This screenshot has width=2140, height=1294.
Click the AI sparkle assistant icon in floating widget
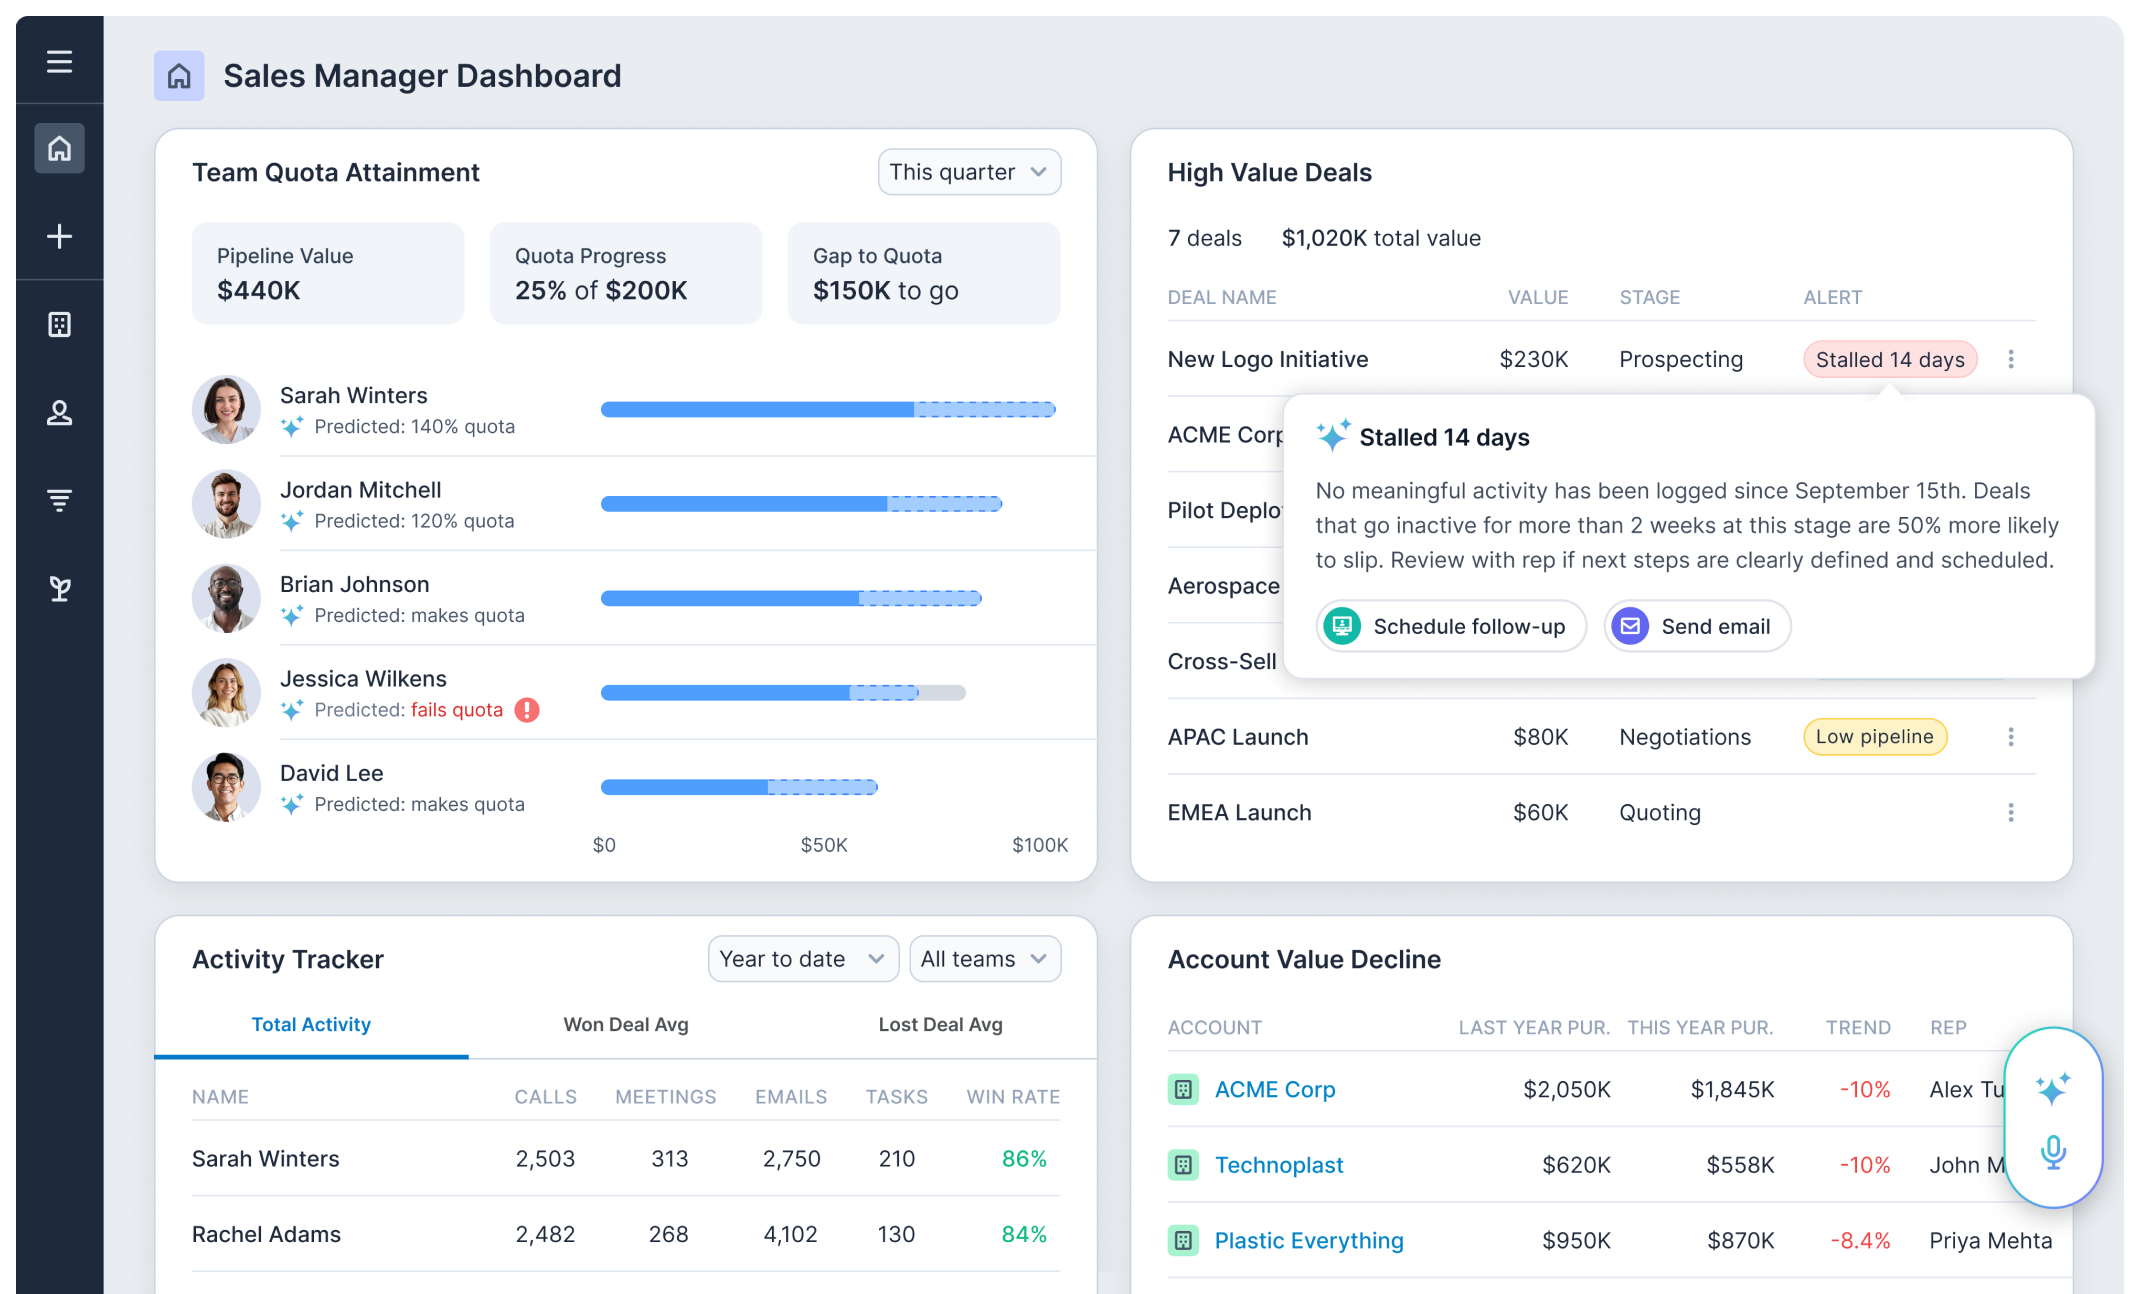[x=2053, y=1089]
